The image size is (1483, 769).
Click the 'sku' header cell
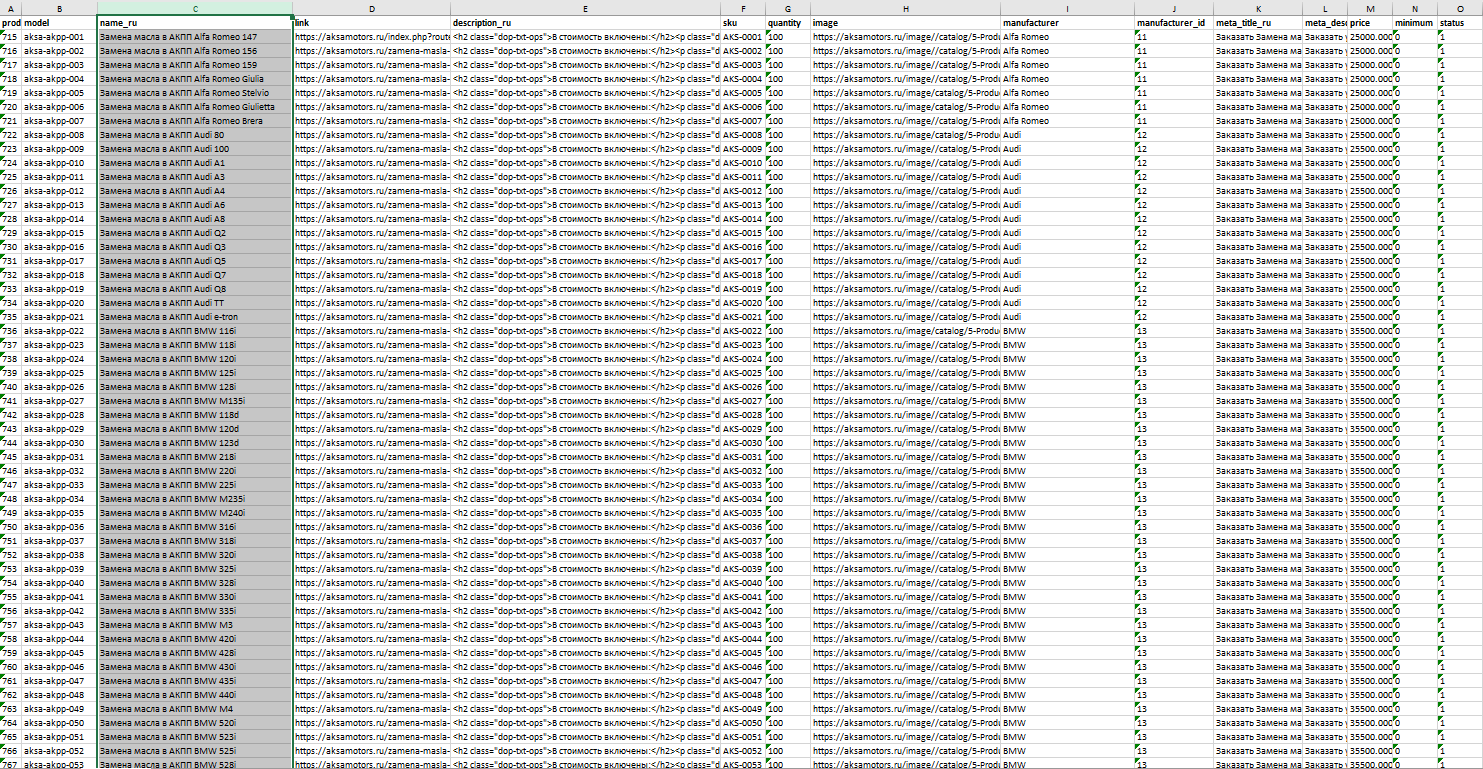coord(743,22)
